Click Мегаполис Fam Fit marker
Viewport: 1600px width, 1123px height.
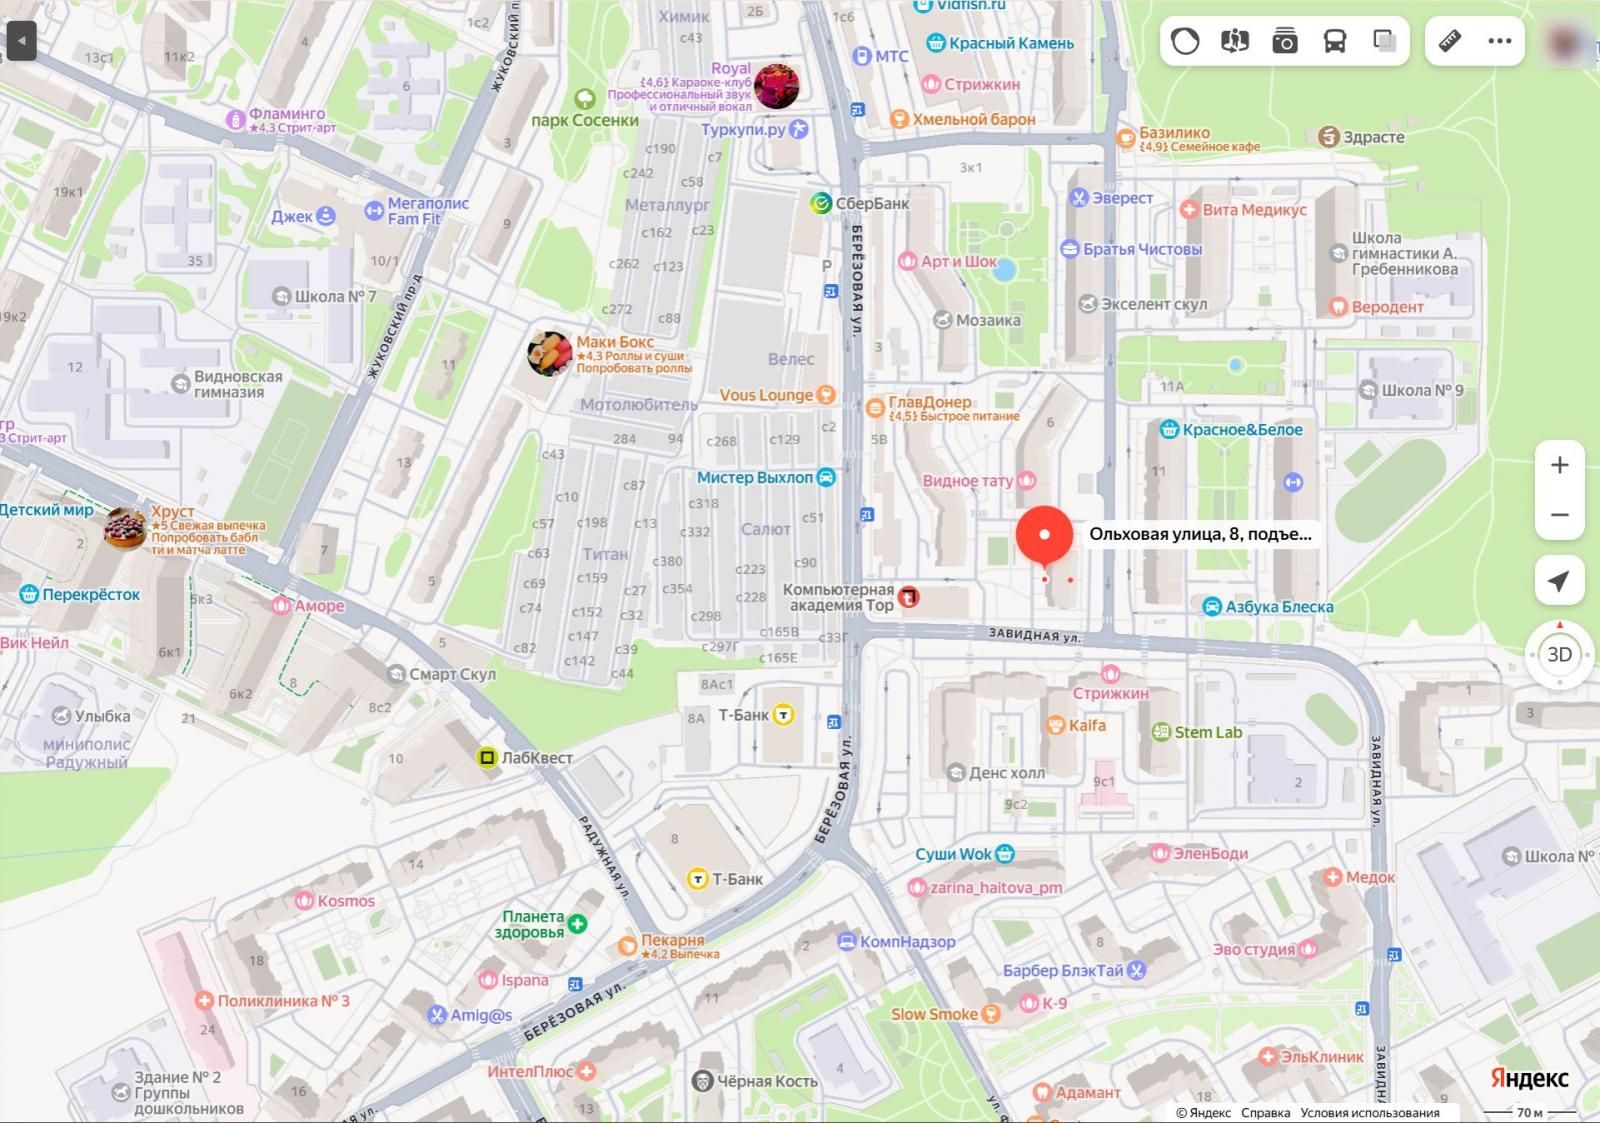(373, 210)
